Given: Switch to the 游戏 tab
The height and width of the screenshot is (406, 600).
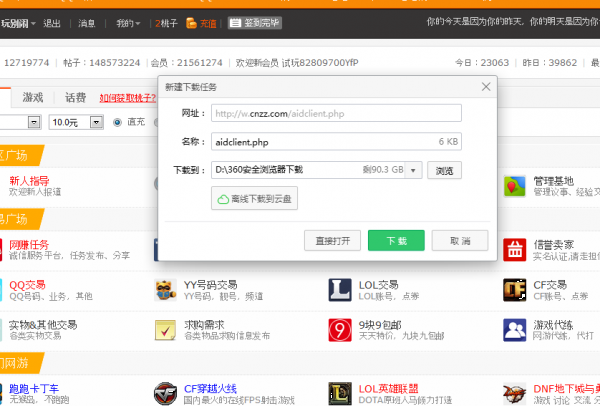Looking at the screenshot, I should (x=33, y=98).
